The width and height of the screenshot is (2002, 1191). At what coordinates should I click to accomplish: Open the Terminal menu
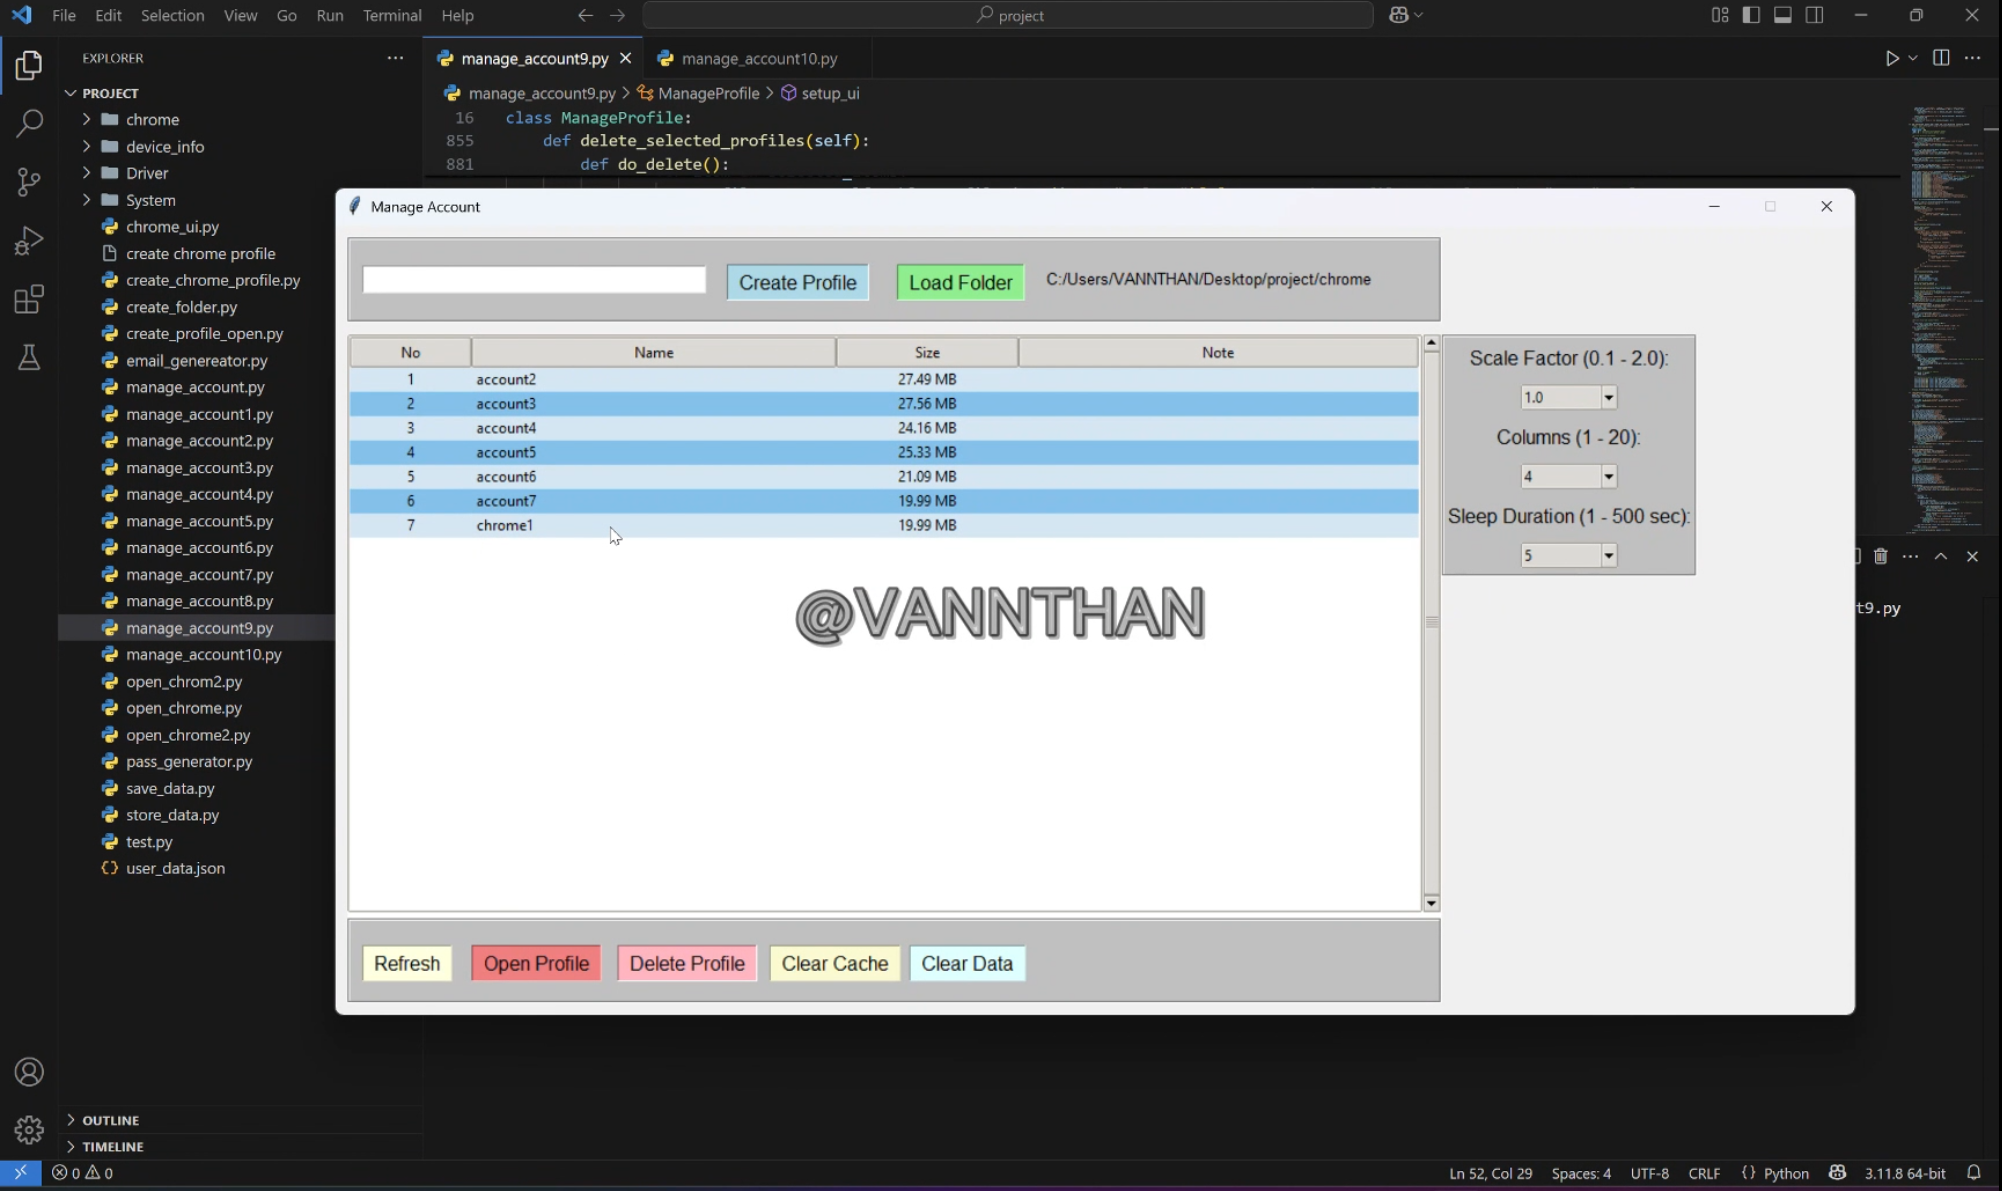coord(391,15)
